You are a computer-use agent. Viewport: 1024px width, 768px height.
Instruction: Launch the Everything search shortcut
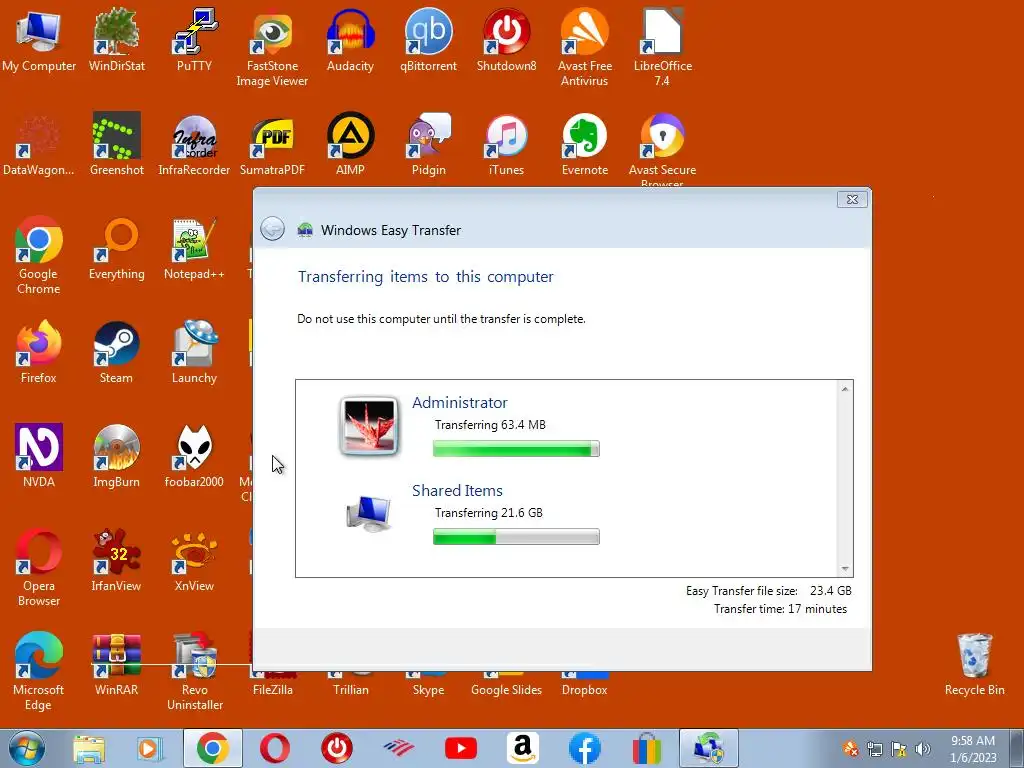(116, 248)
